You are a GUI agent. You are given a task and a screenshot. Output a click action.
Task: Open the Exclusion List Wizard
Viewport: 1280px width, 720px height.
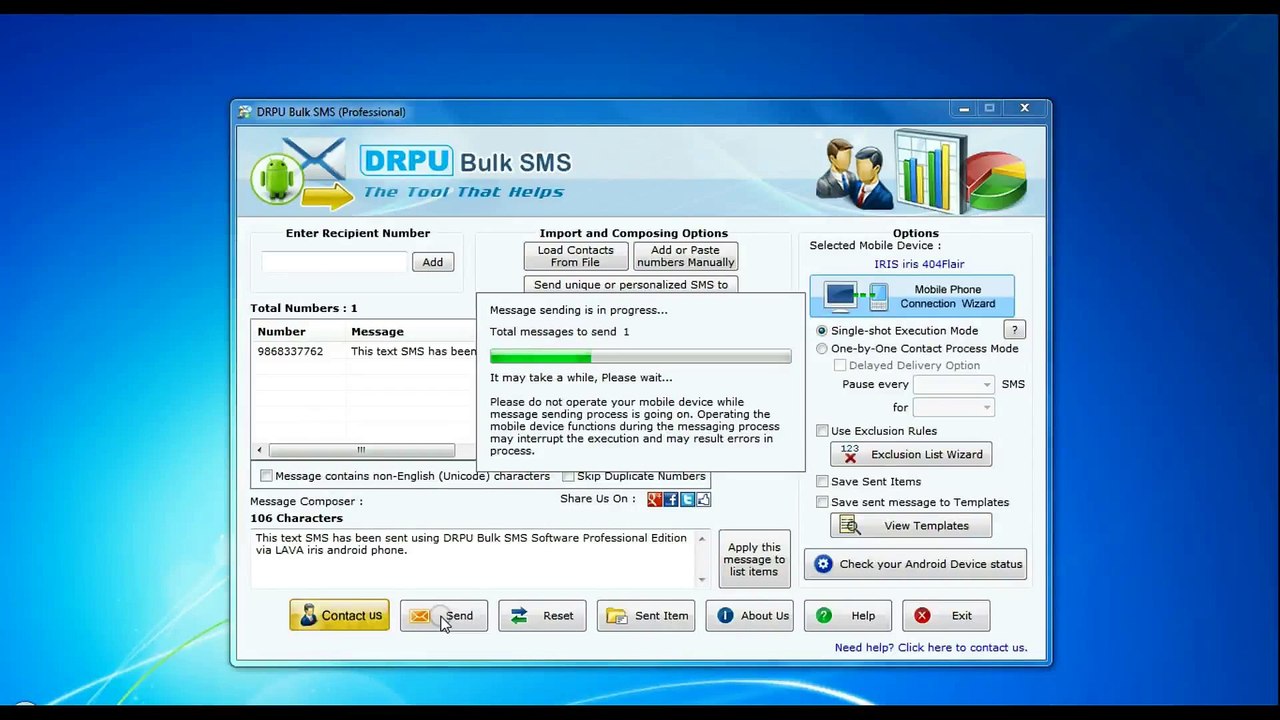[911, 454]
